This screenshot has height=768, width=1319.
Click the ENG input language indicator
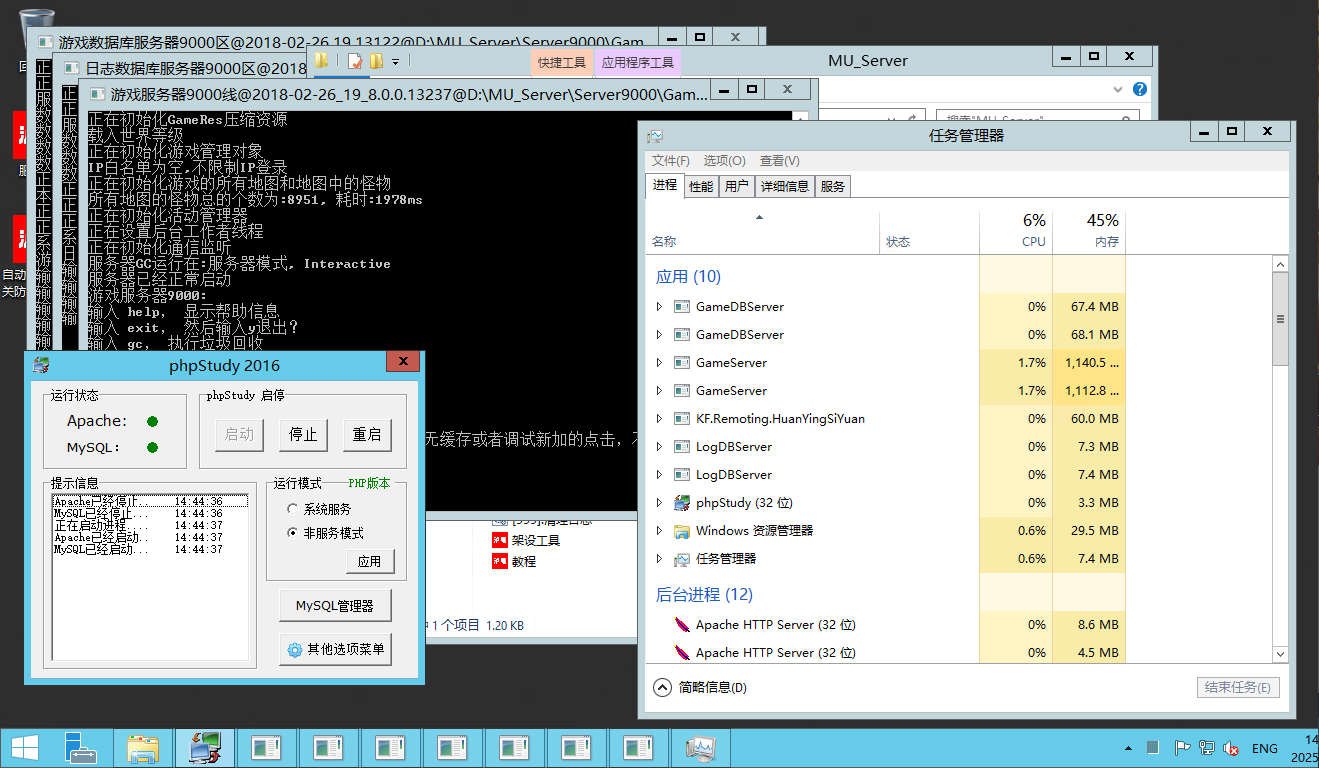point(1264,748)
